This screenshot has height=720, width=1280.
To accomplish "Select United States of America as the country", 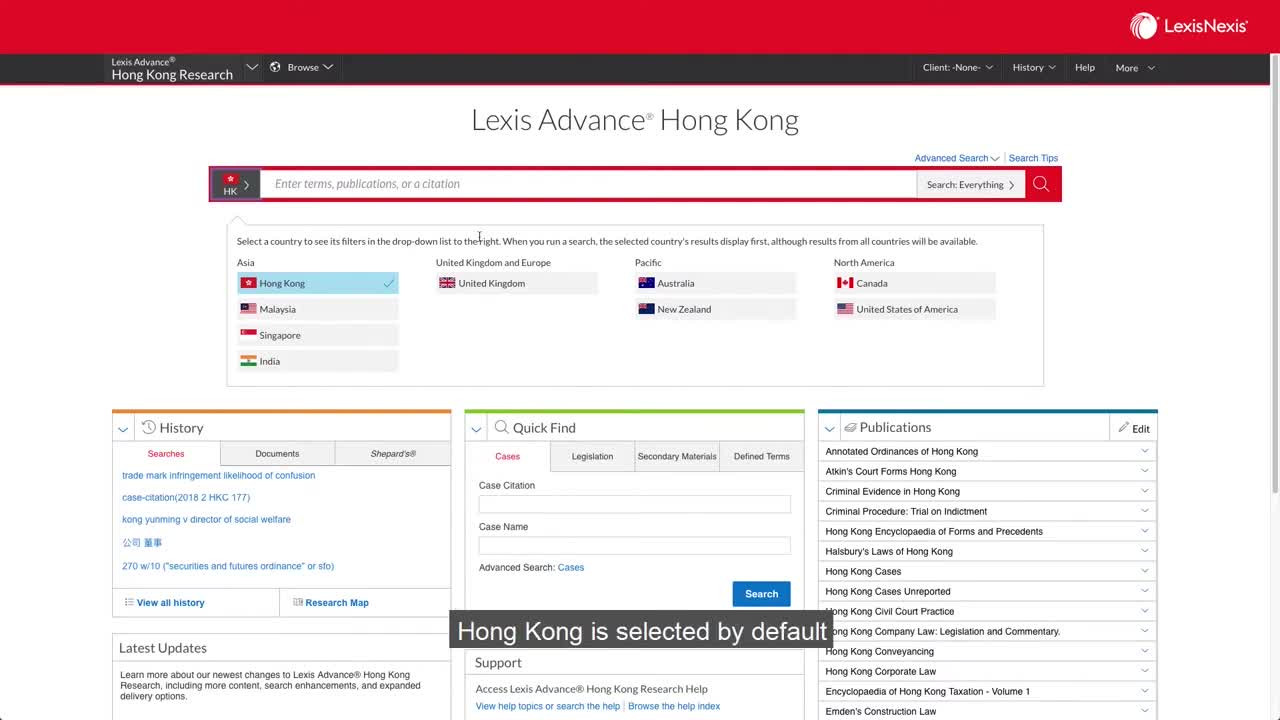I will coord(915,309).
